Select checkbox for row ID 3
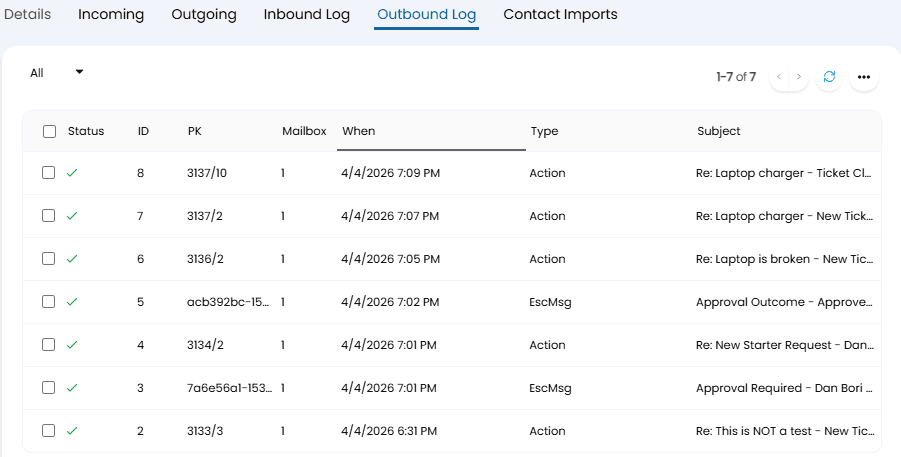 coord(49,388)
